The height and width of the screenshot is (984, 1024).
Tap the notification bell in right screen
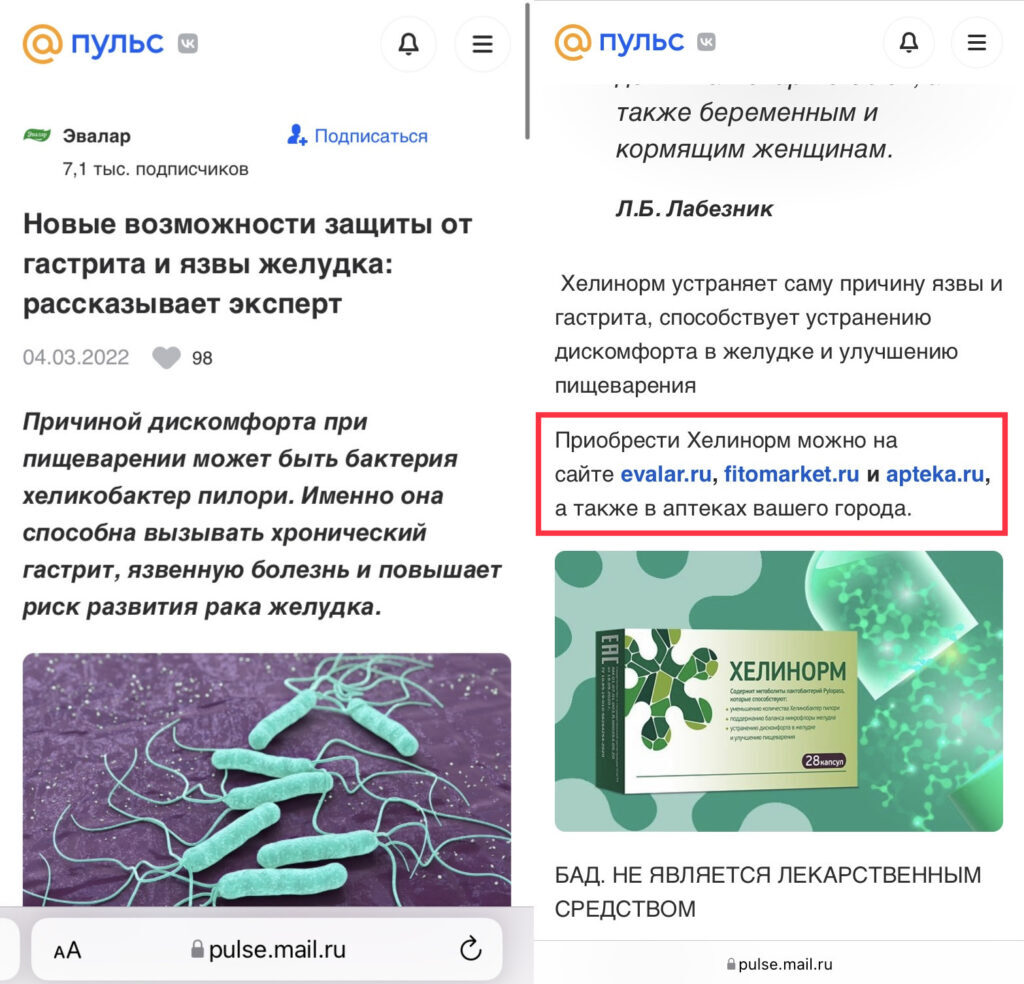point(908,43)
